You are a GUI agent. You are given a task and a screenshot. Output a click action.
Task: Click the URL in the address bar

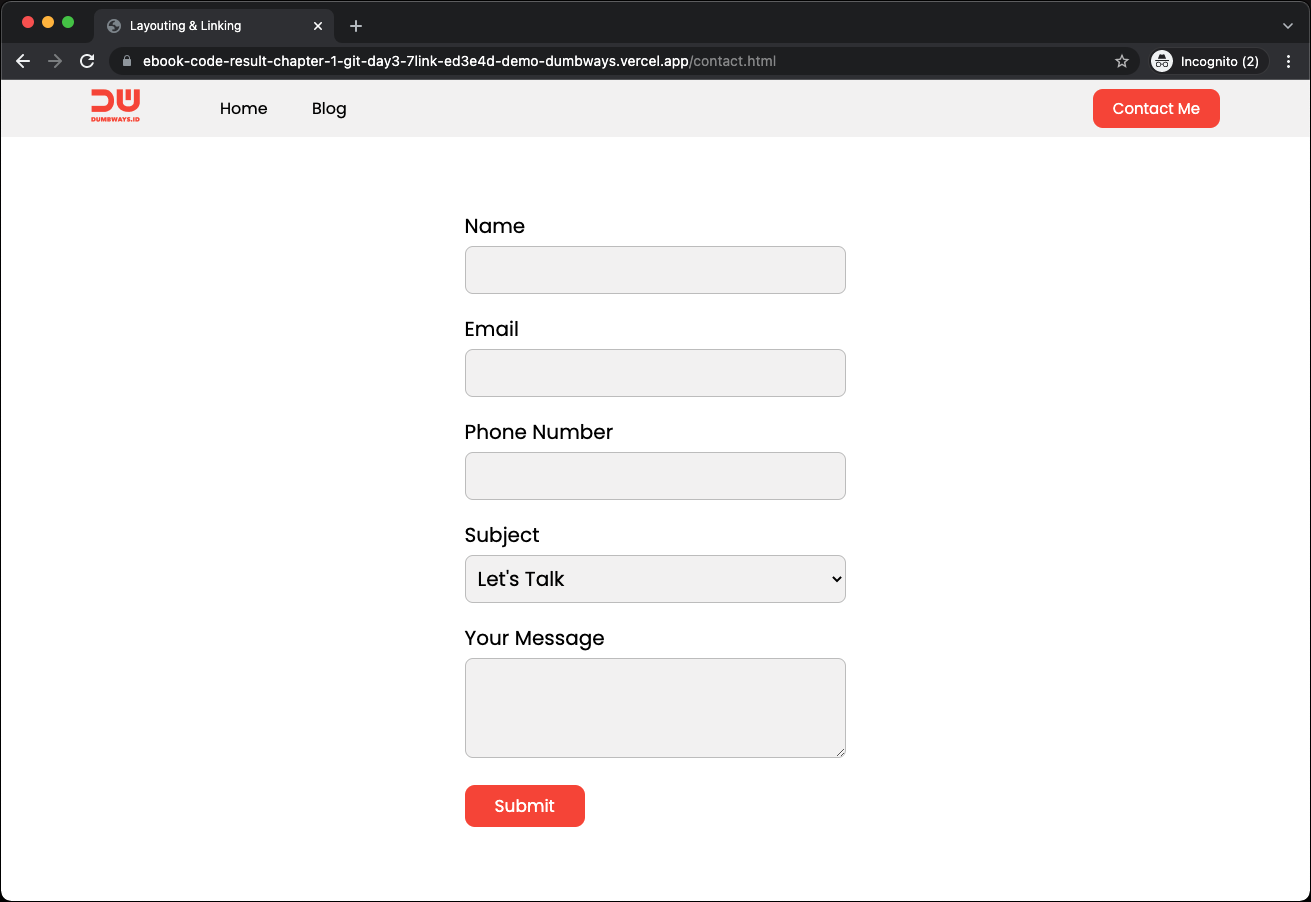tap(459, 61)
